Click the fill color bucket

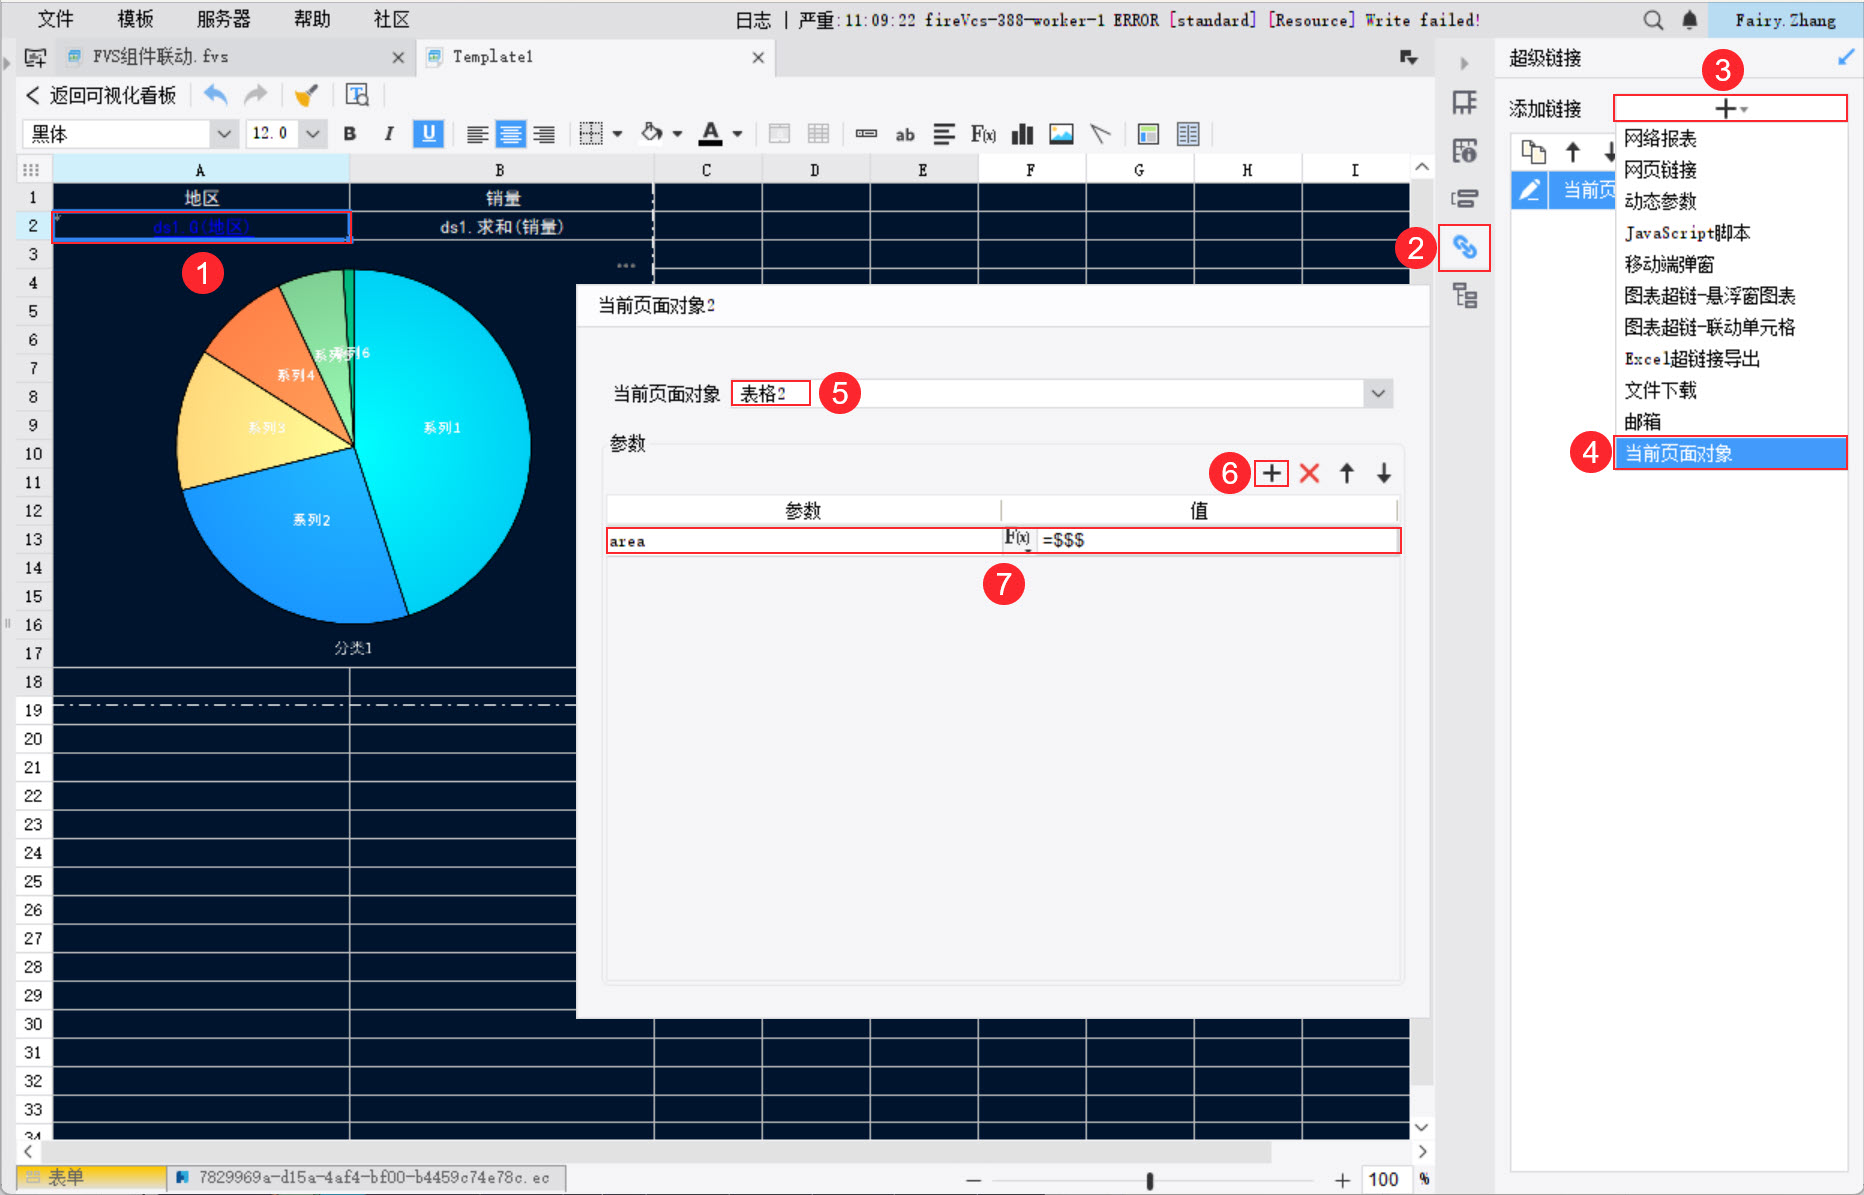[652, 134]
